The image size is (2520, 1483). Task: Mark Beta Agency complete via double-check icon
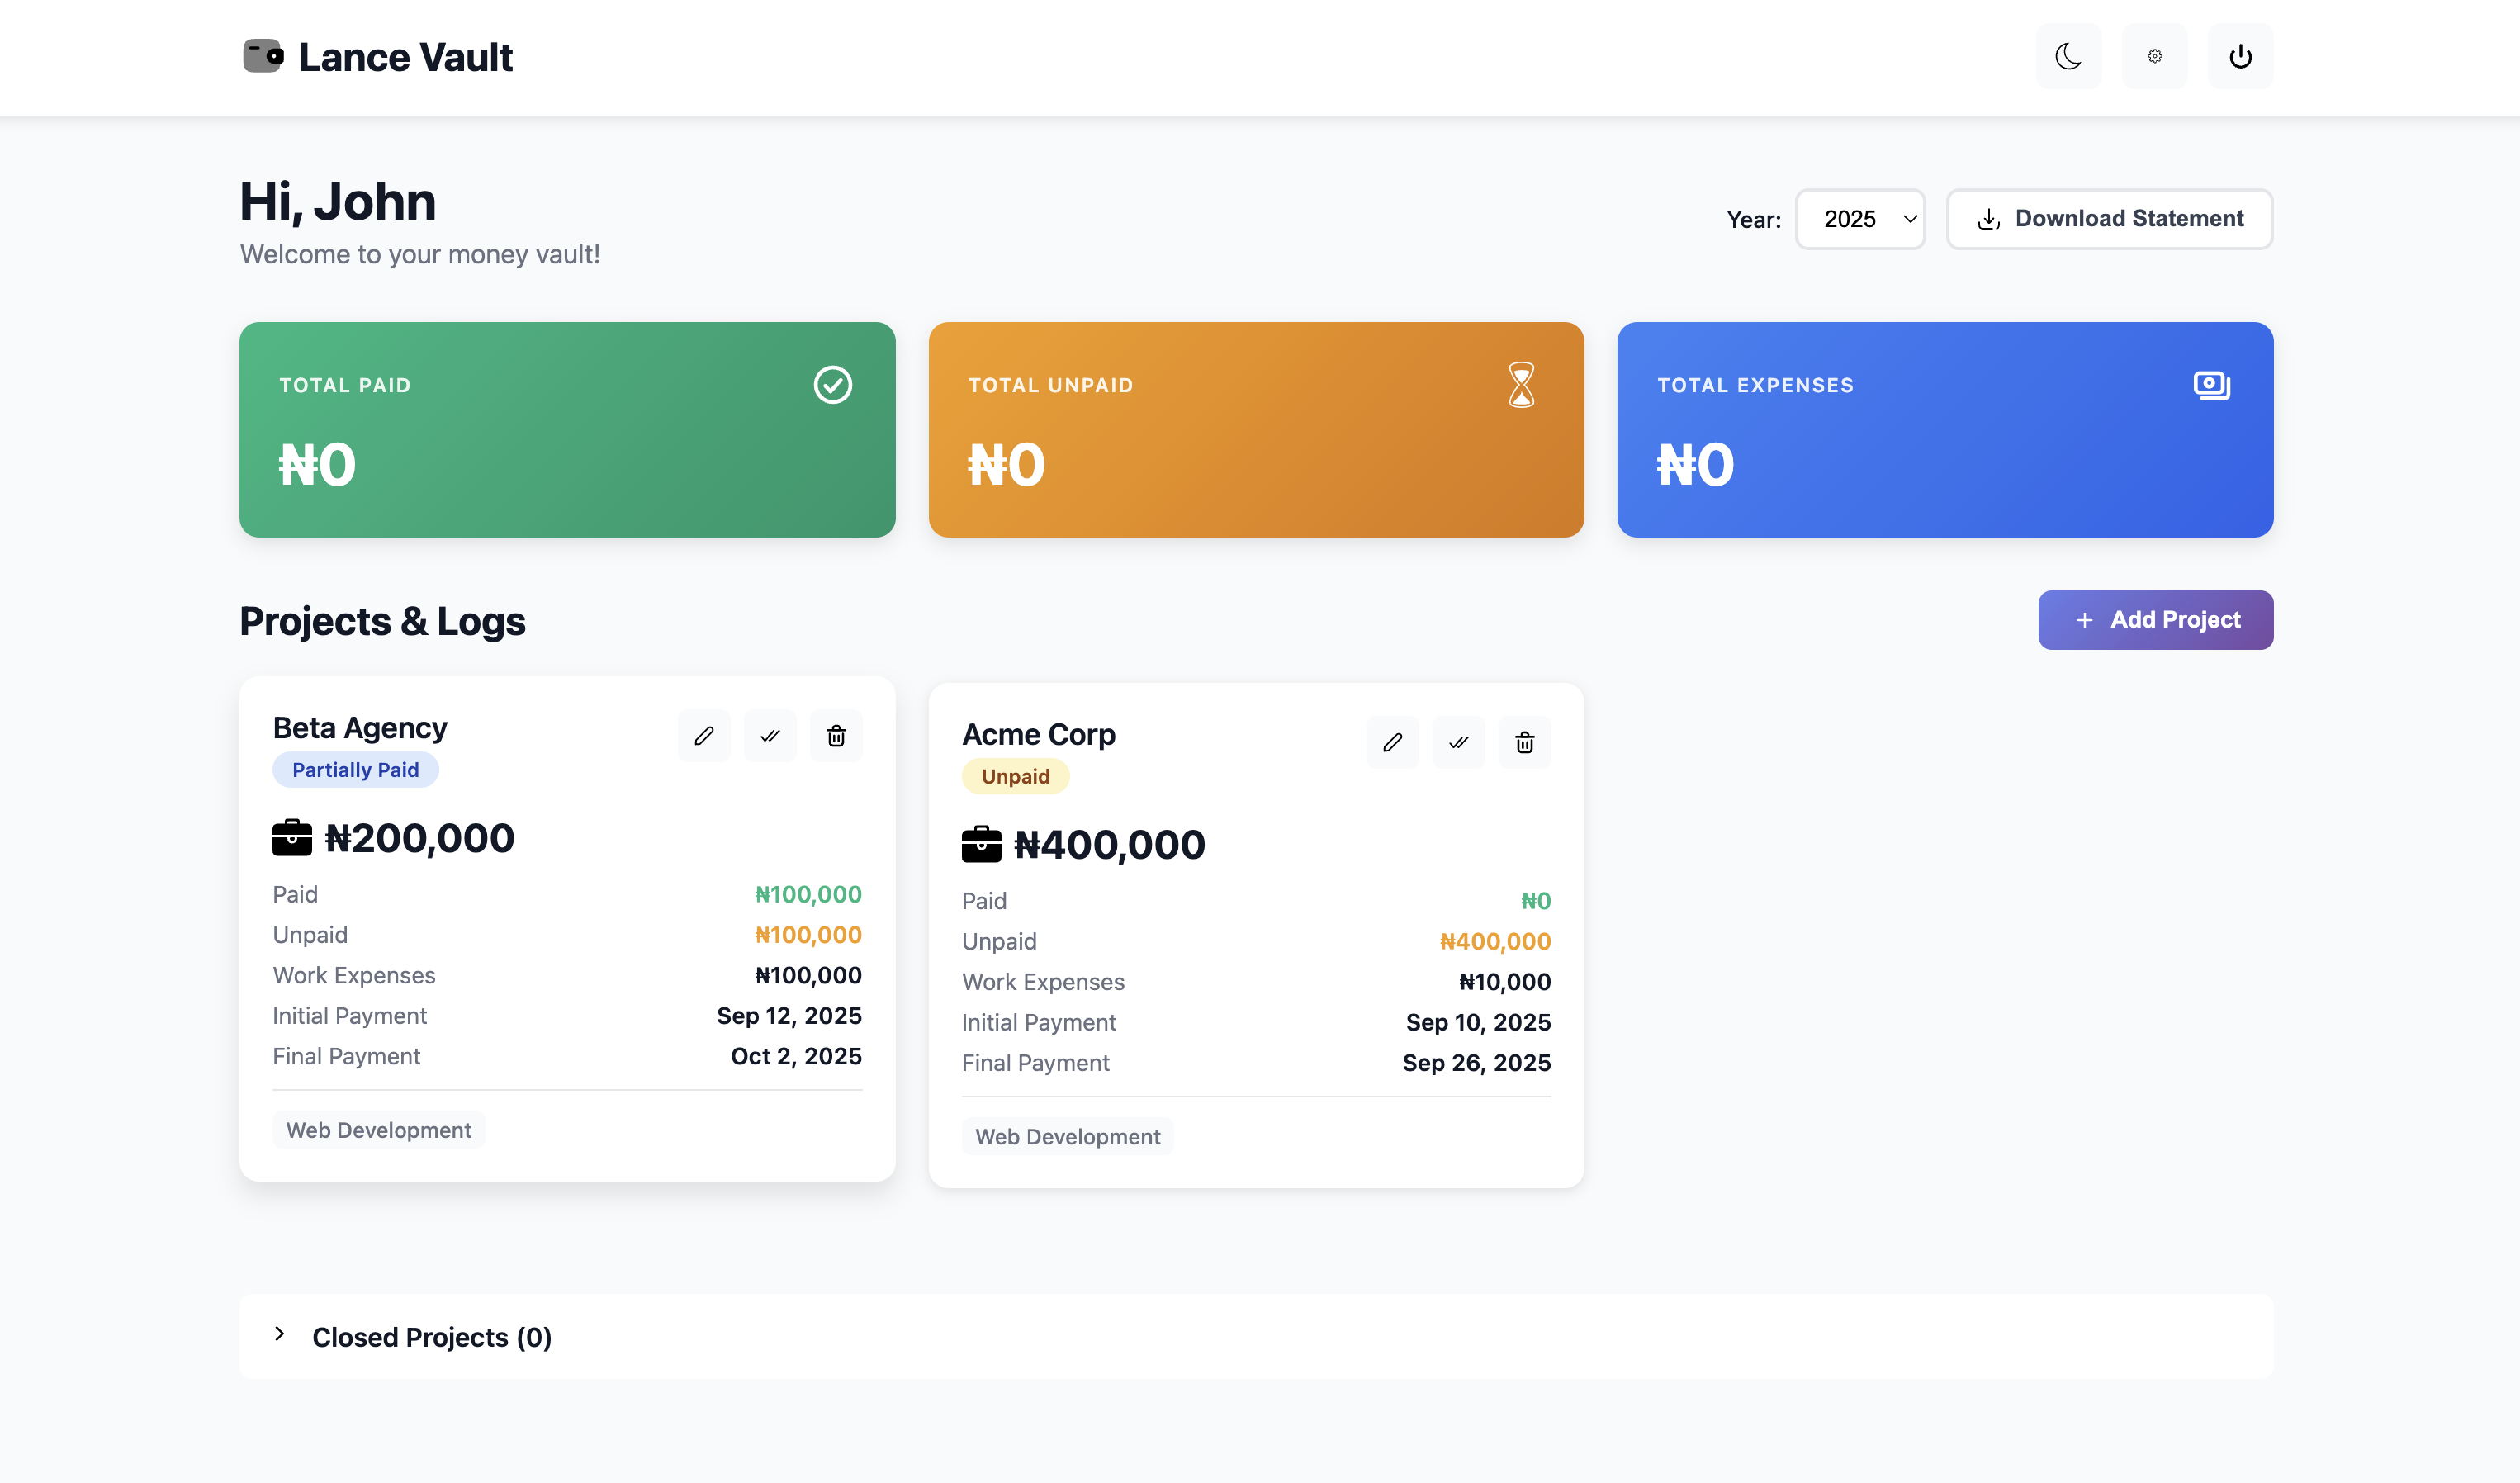[769, 735]
